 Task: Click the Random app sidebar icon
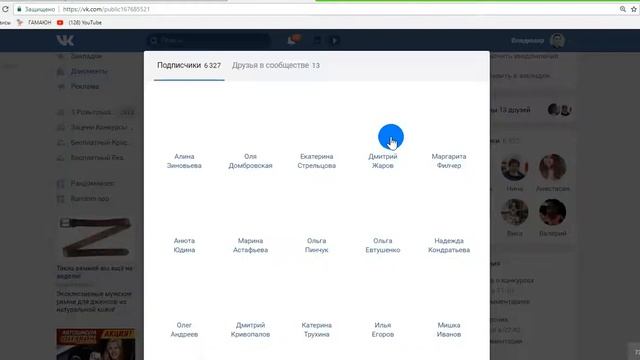(x=61, y=199)
